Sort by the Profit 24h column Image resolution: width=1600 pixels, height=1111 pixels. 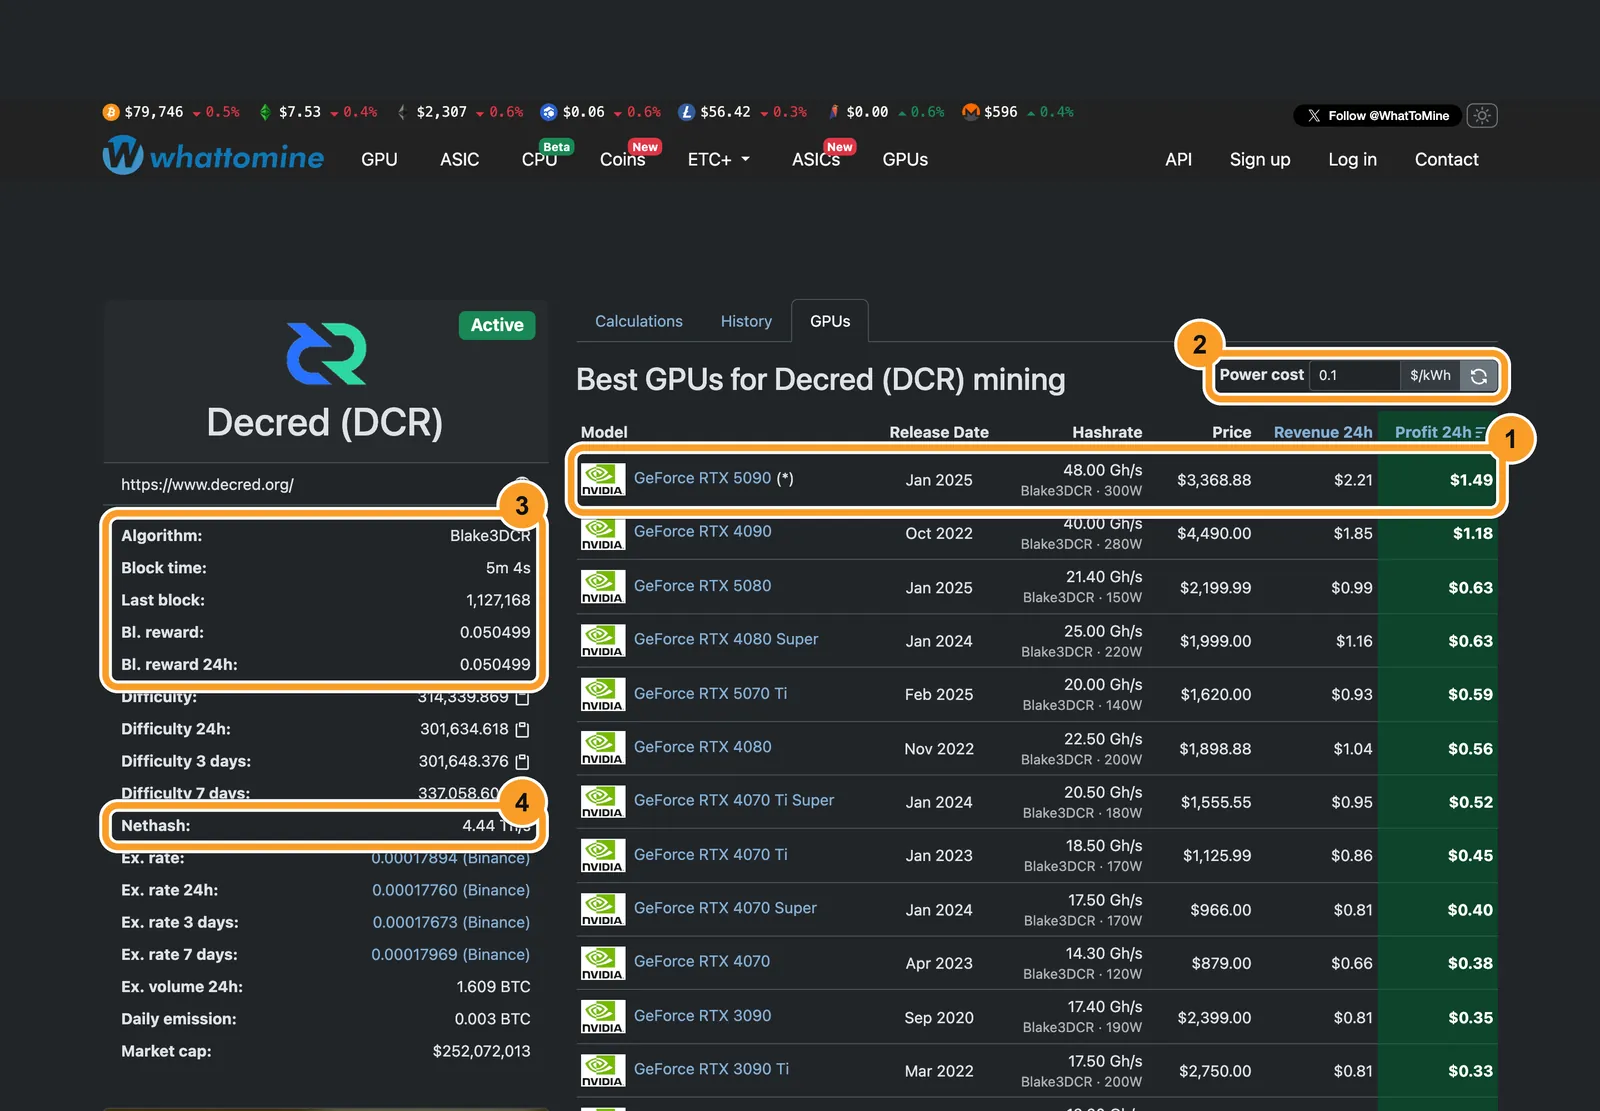[1439, 432]
